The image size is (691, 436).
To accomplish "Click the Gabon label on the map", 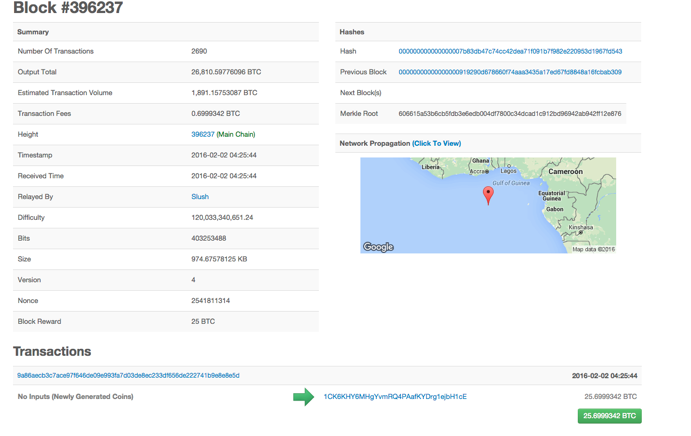I will coord(555,209).
